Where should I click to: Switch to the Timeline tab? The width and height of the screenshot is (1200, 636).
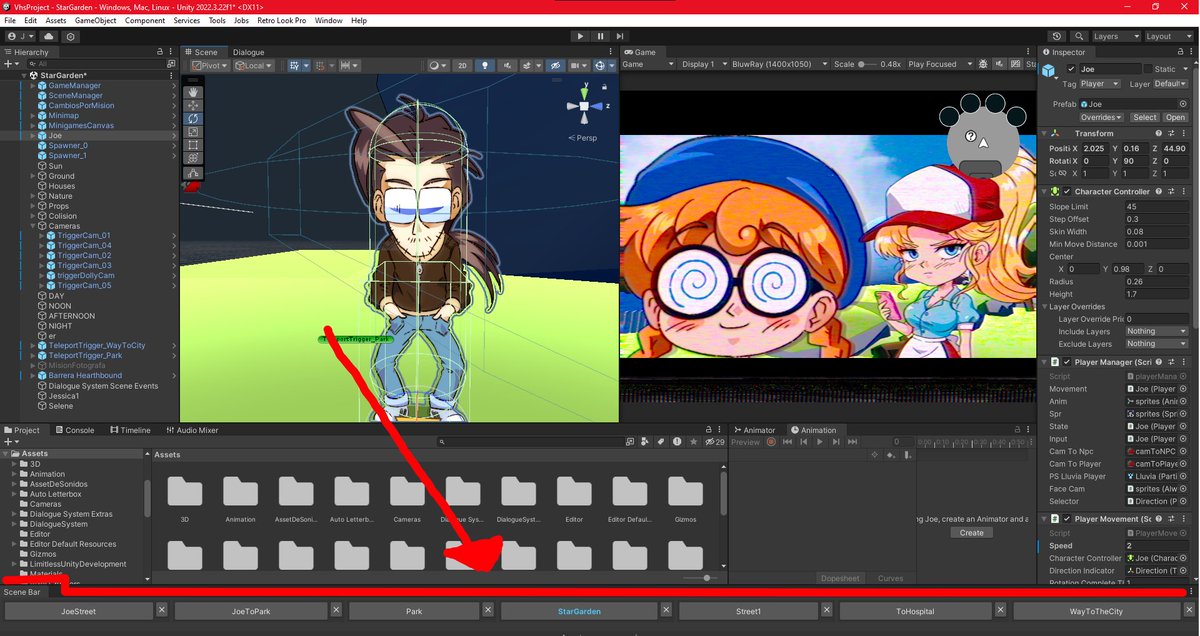(x=130, y=430)
